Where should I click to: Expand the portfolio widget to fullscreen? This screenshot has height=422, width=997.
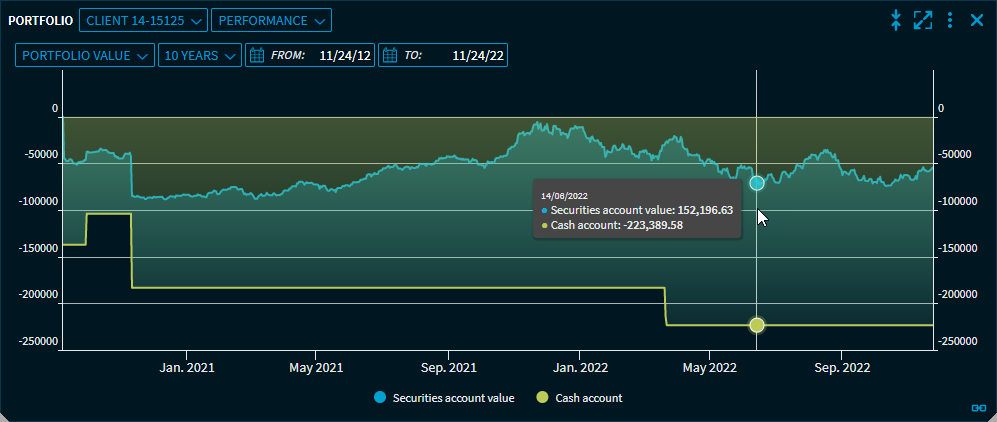pos(922,20)
